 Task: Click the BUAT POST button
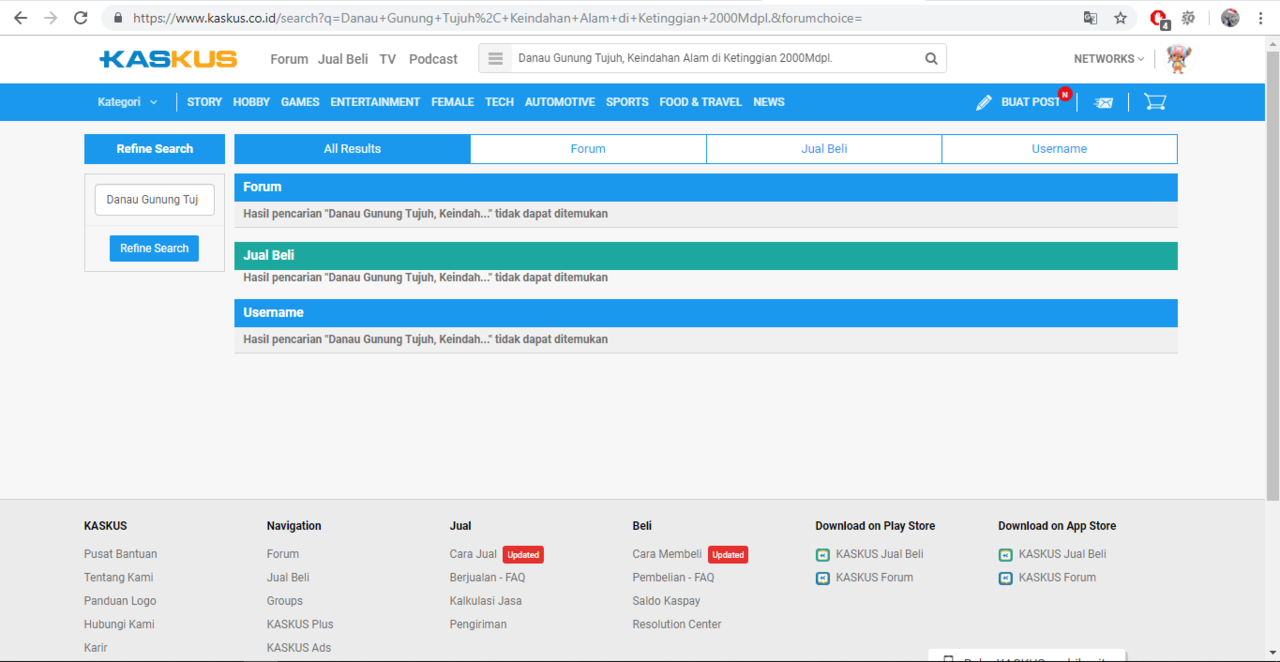tap(1031, 102)
